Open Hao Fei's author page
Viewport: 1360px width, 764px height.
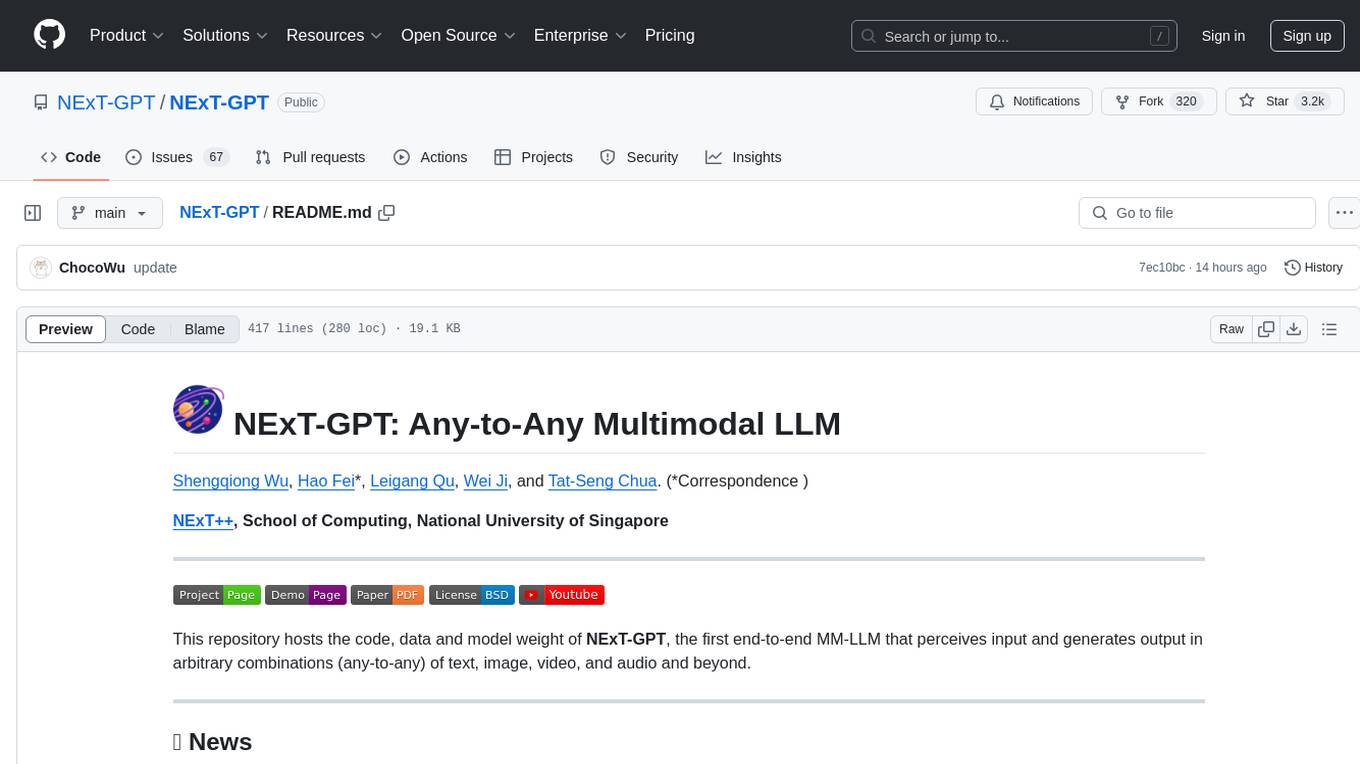point(326,481)
